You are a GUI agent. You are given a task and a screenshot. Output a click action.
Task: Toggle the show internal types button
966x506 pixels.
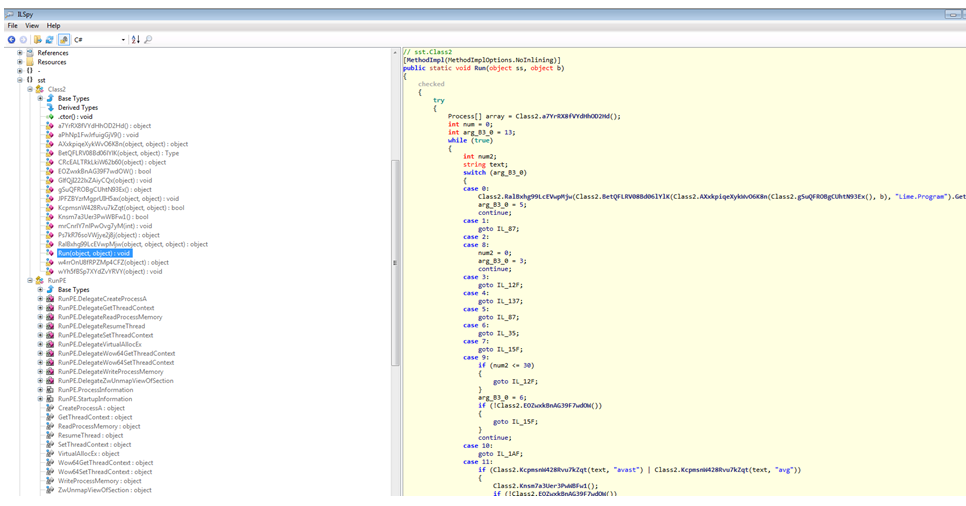click(63, 39)
